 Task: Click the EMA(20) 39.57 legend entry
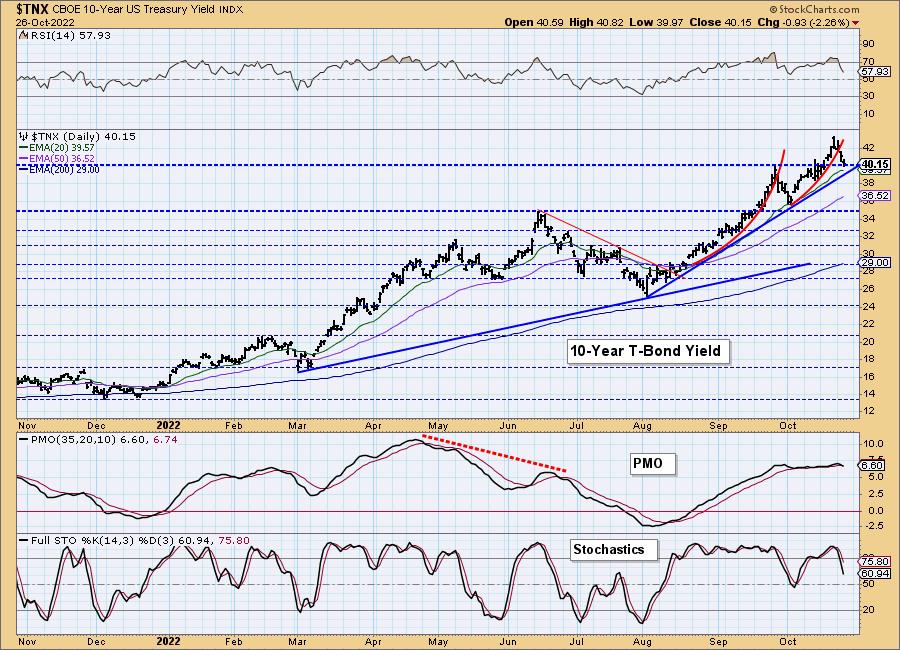(x=56, y=148)
